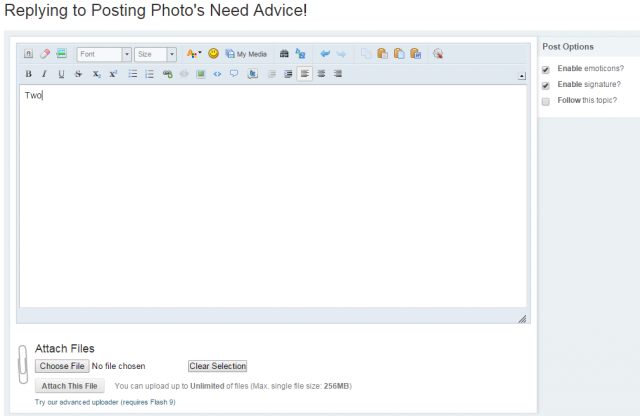Viewport: 640px width, 416px height.
Task: Check the Follow this topic box
Action: click(545, 101)
